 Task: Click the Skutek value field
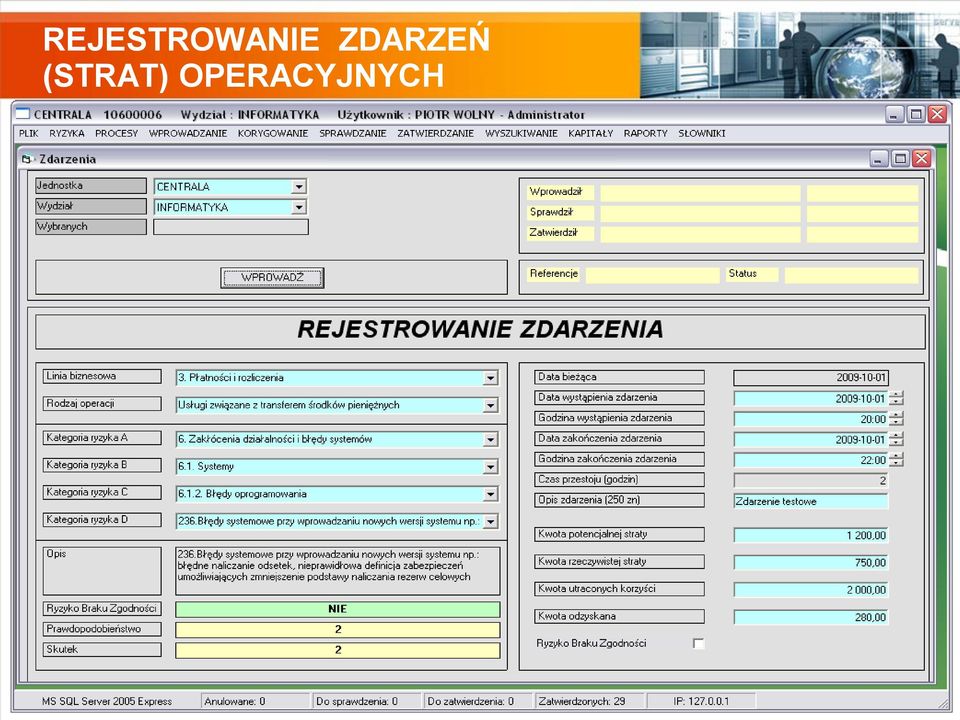coord(337,650)
